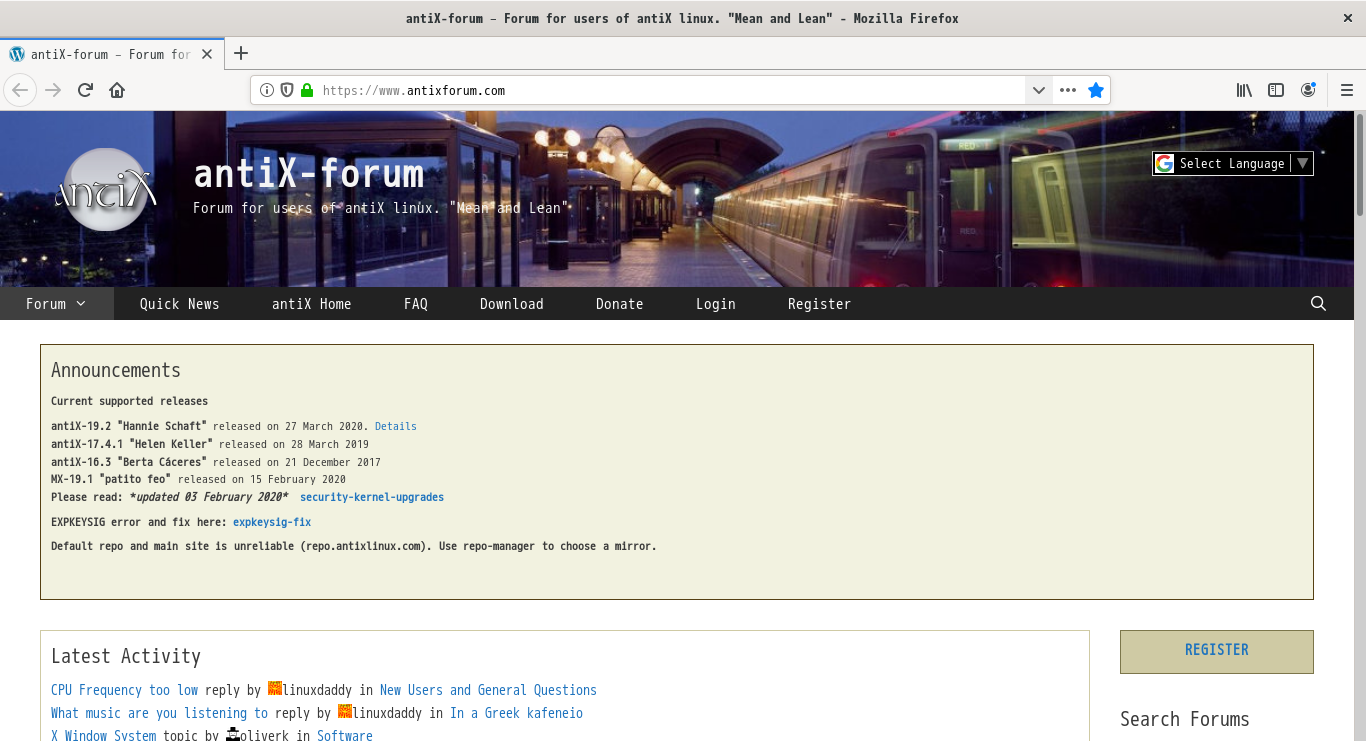Click the REGISTER sidebar button
This screenshot has height=741, width=1366.
(1217, 652)
